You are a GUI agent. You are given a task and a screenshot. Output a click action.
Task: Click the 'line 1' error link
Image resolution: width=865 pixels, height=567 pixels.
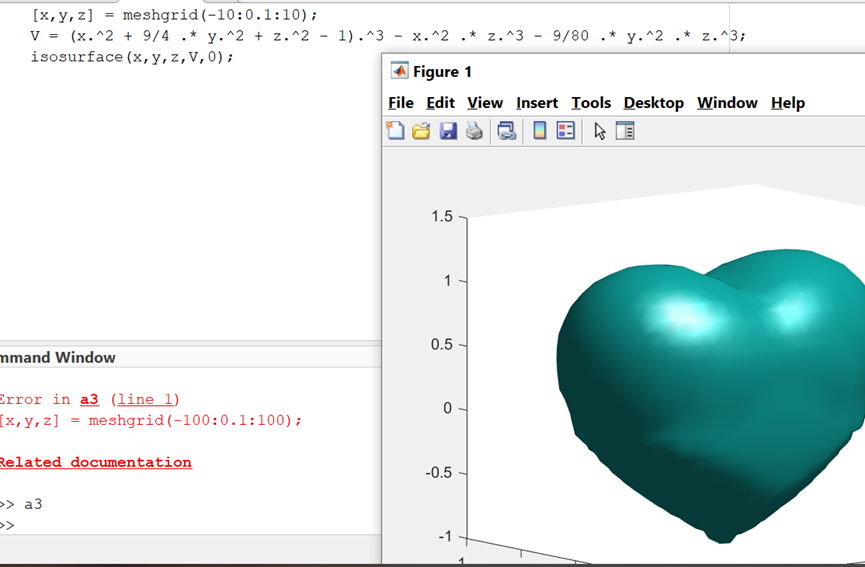click(x=146, y=399)
